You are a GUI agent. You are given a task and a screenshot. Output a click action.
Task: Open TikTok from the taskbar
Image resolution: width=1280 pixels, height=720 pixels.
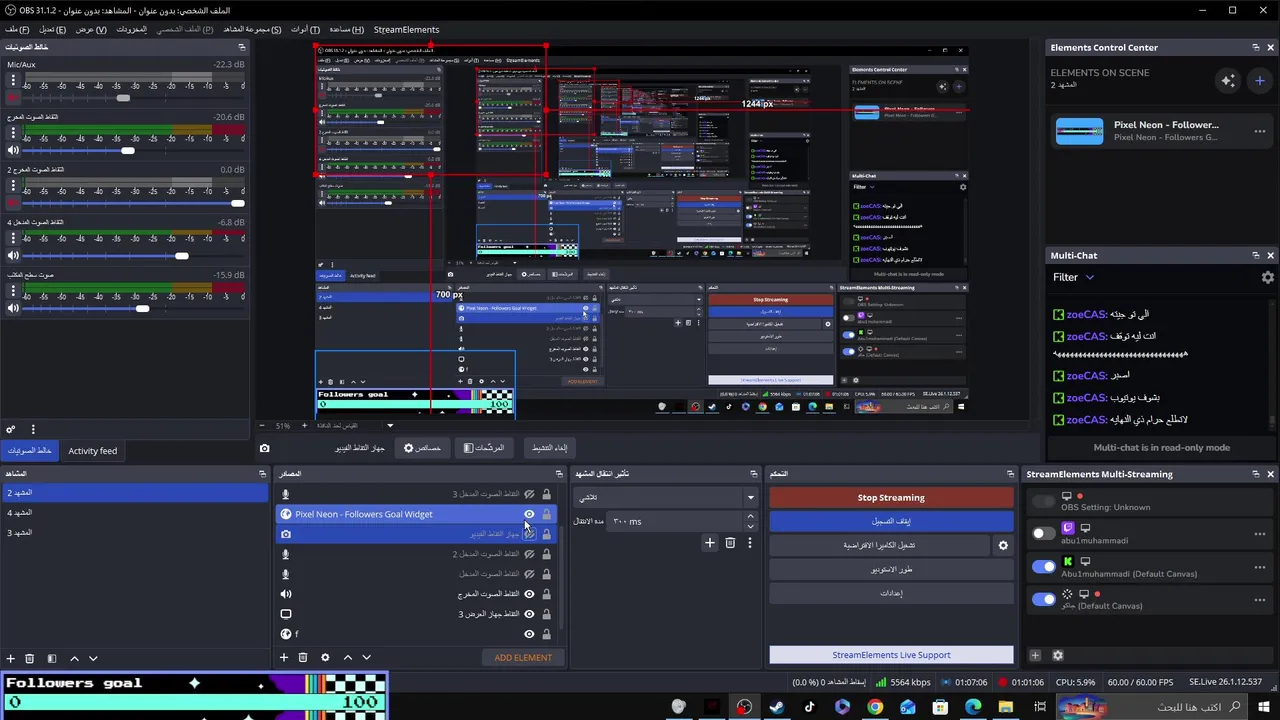click(810, 707)
